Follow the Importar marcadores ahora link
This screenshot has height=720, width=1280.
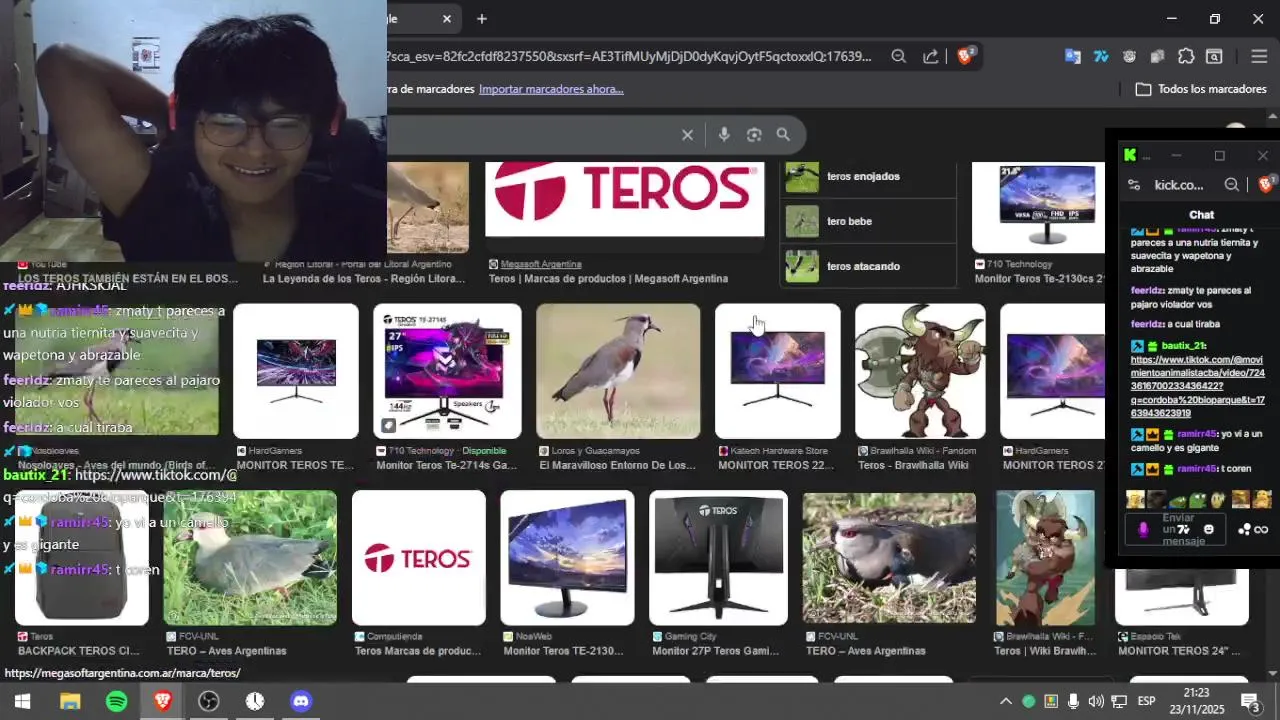pyautogui.click(x=551, y=89)
